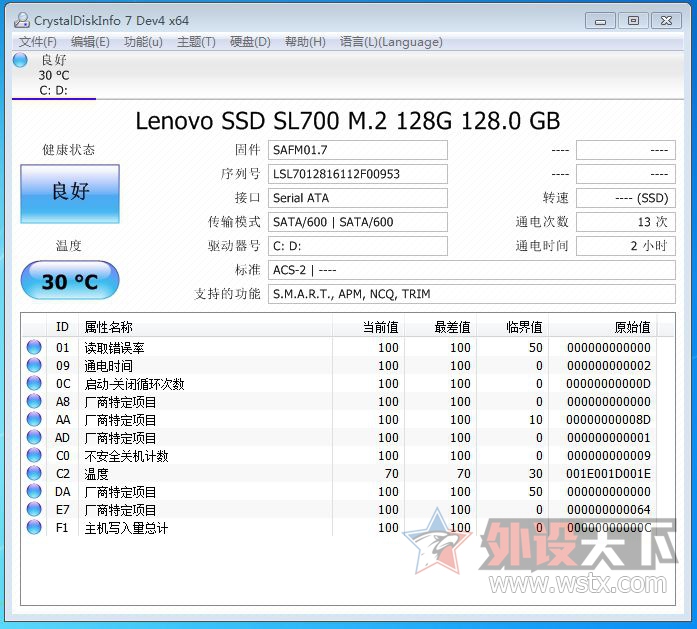Click the features field S.M.A.R.T., APM, NCQ, TRIM
This screenshot has height=629, width=697.
coord(472,294)
